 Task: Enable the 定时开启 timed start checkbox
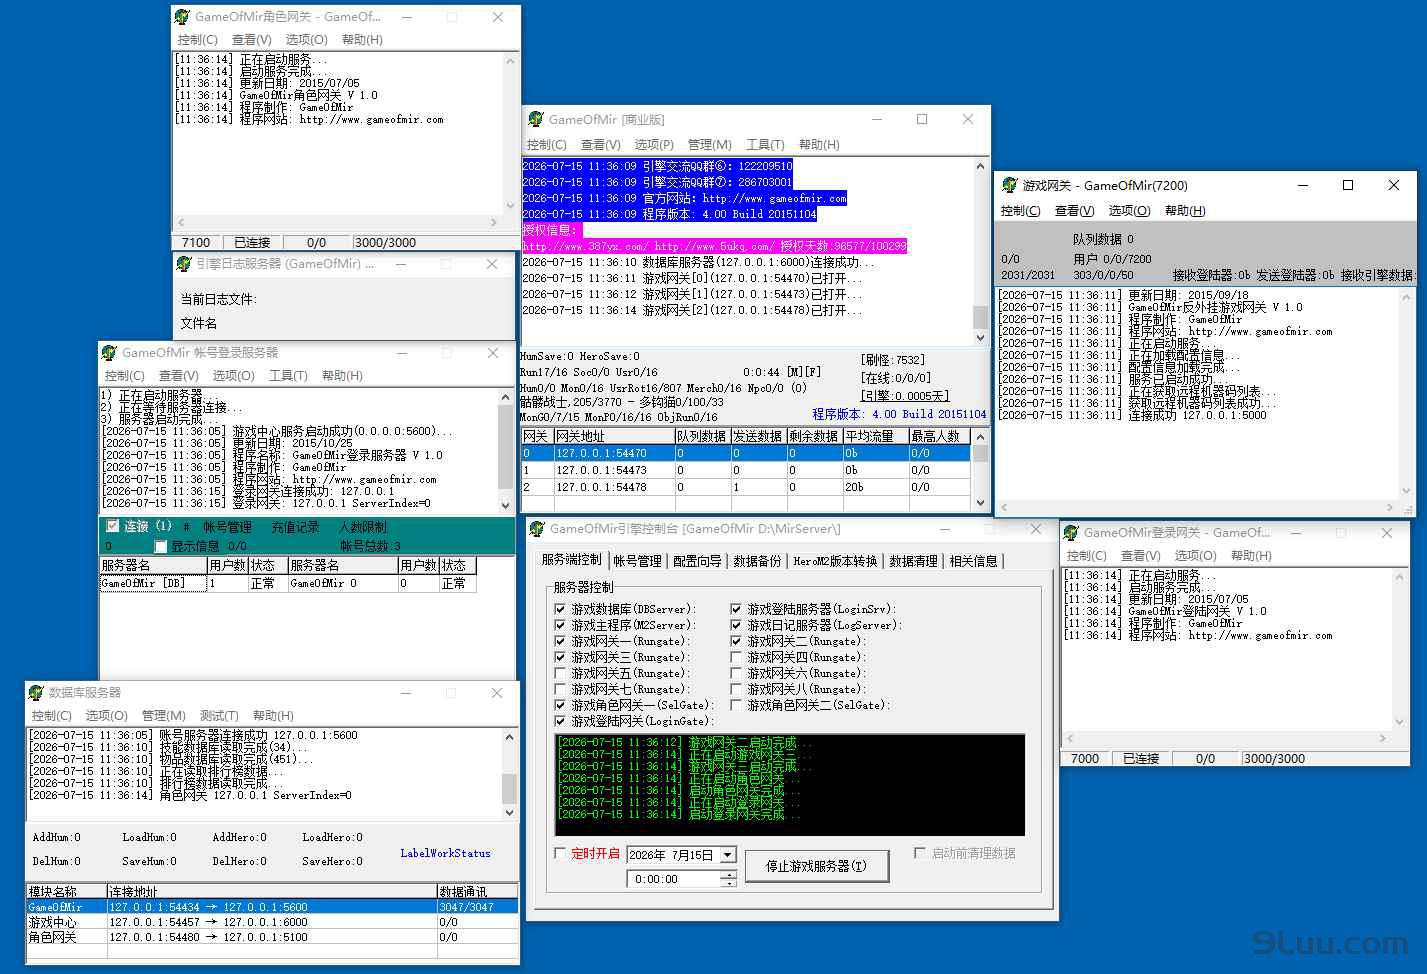tap(560, 853)
